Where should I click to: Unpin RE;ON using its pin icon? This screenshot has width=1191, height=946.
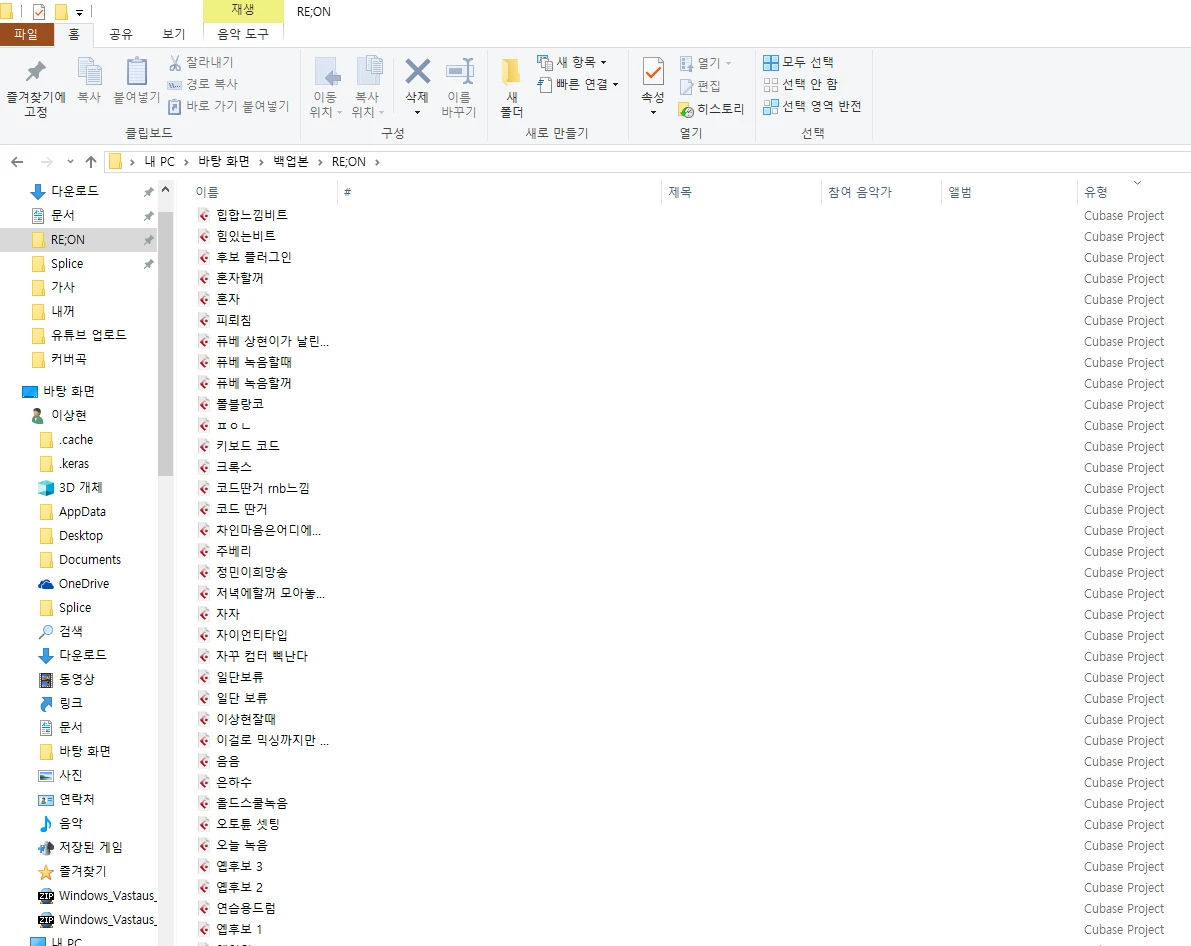[149, 240]
